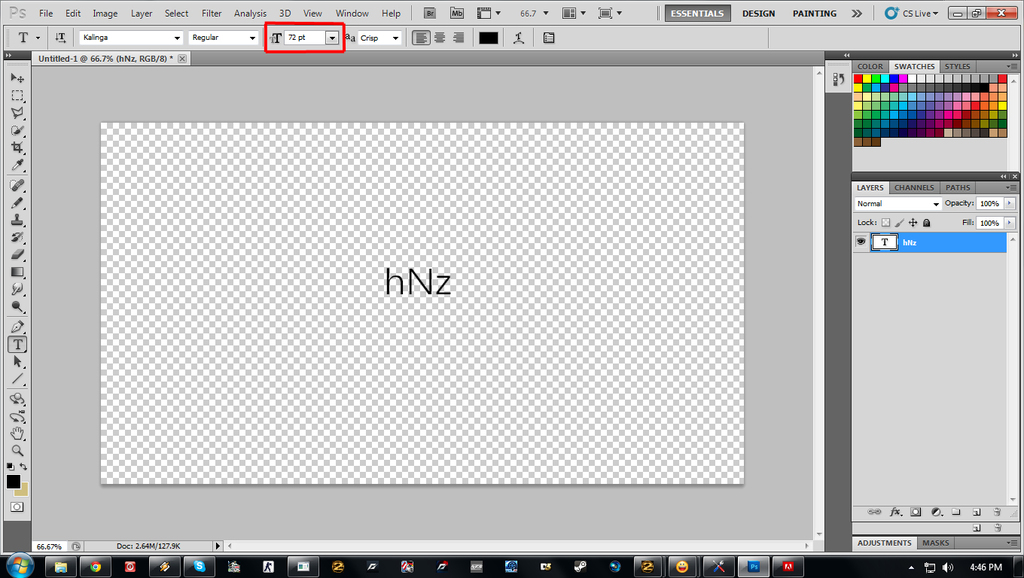Select the Hand tool

(x=17, y=433)
